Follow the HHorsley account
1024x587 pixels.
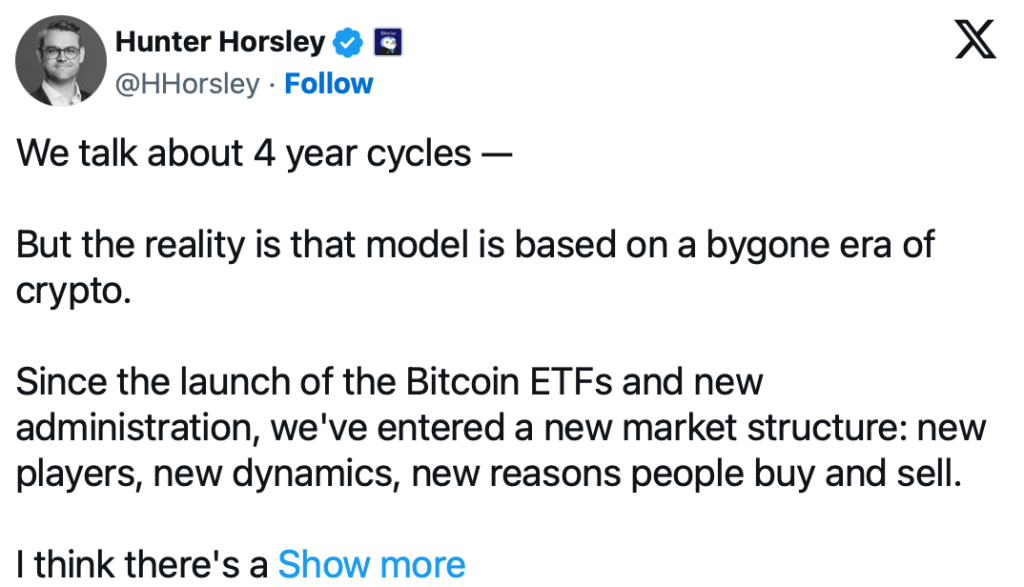[328, 84]
